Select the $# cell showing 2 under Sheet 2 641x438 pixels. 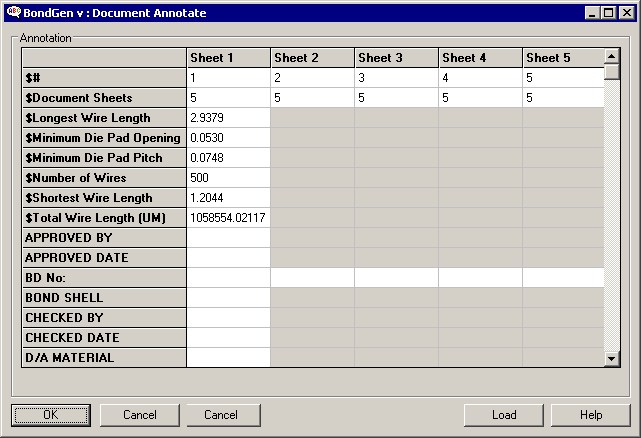click(x=312, y=78)
